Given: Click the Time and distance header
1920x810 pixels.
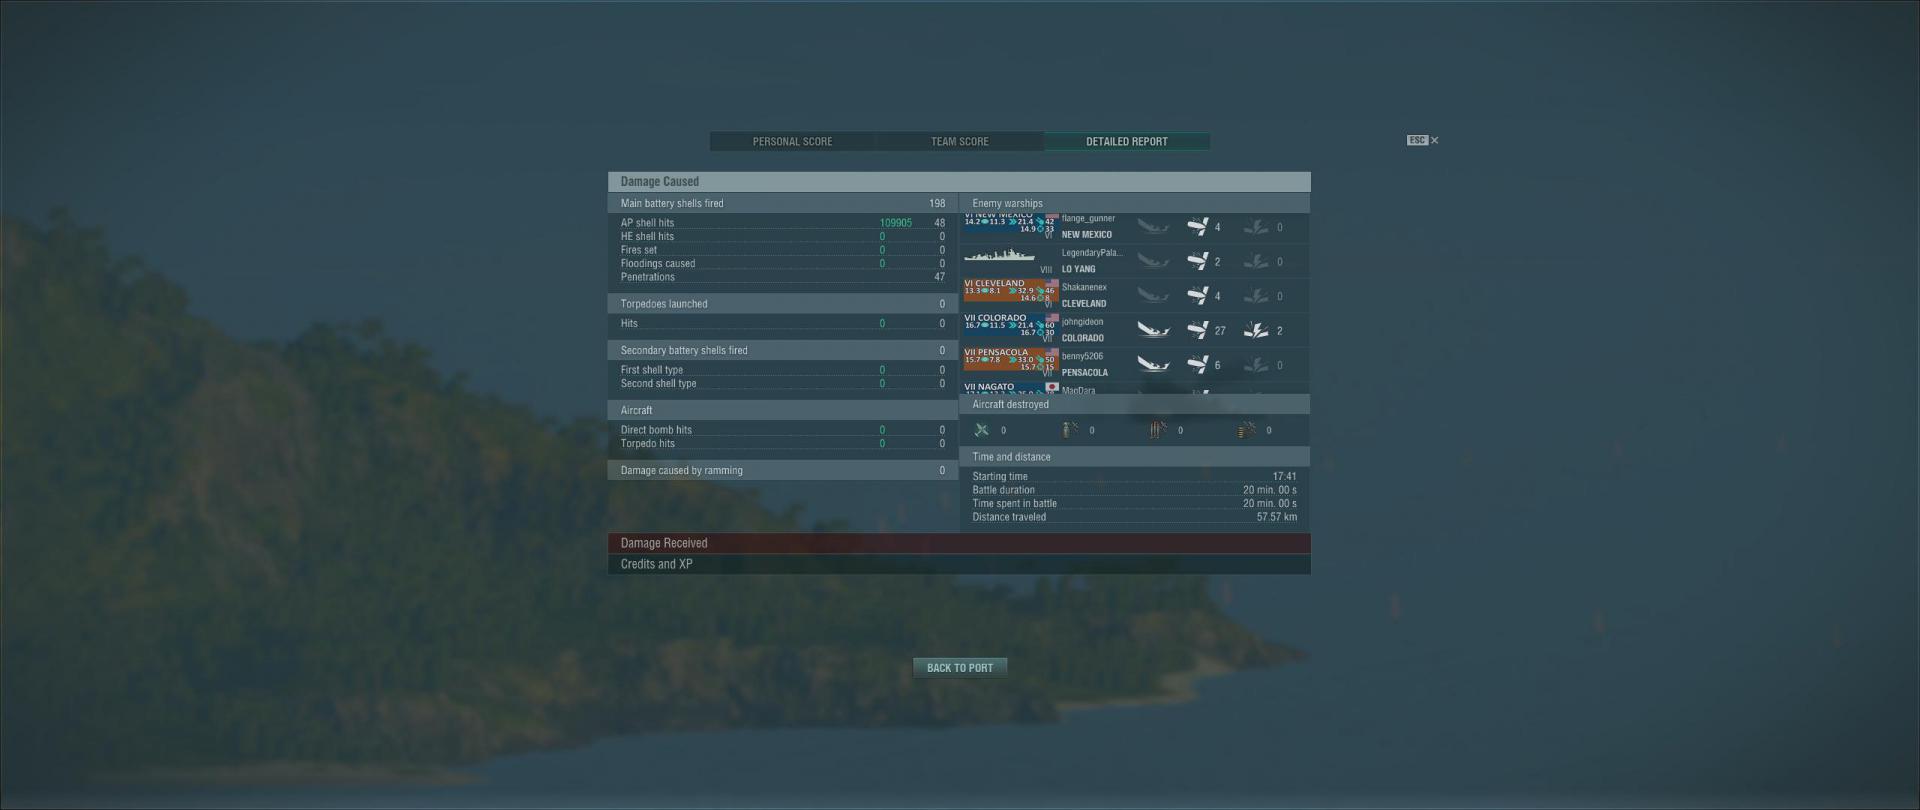Looking at the screenshot, I should pos(1135,457).
